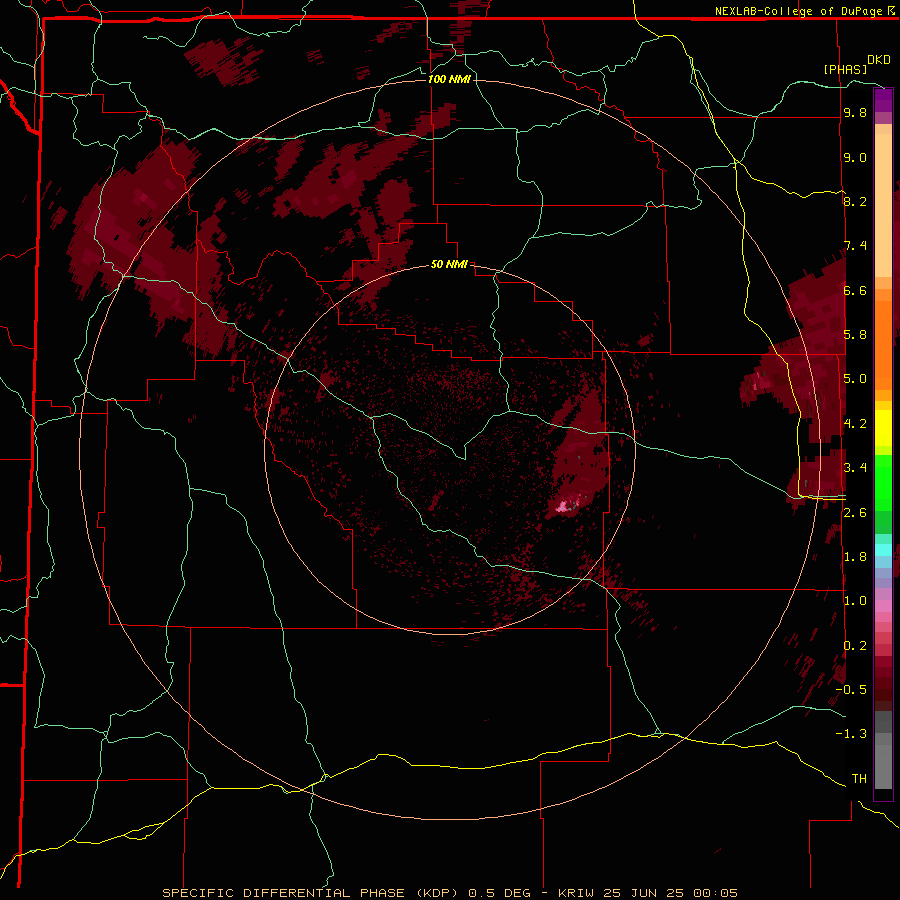Image resolution: width=900 pixels, height=900 pixels.
Task: Click the 1.8 scale value
Action: point(855,557)
